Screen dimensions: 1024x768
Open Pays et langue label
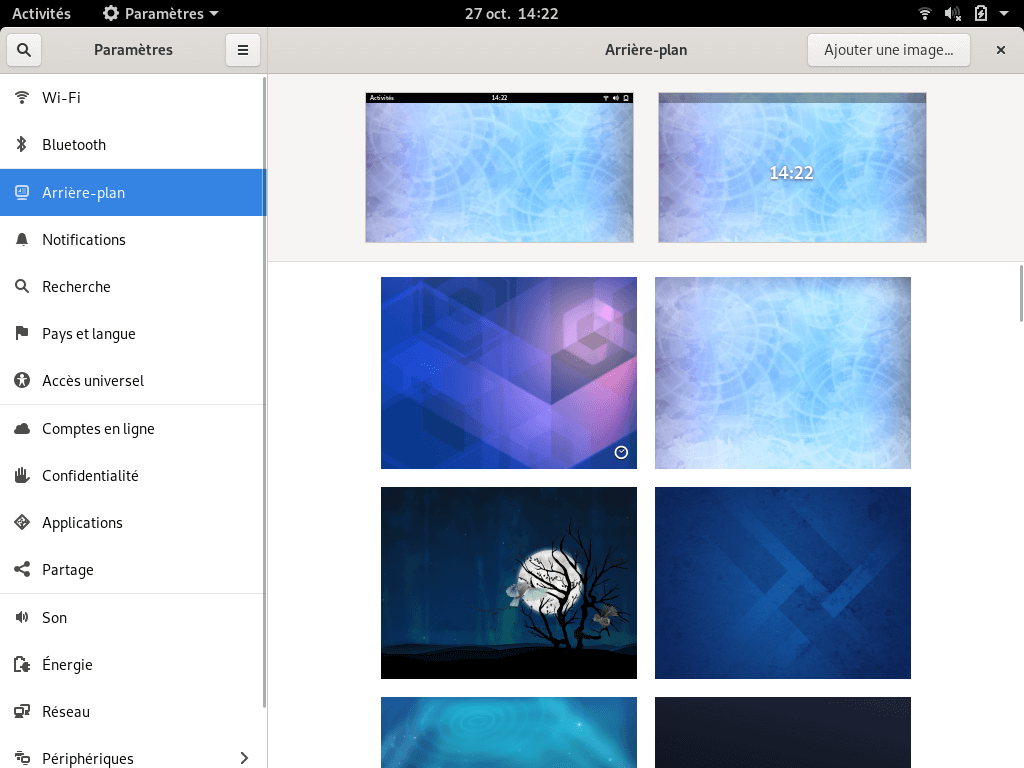(89, 334)
